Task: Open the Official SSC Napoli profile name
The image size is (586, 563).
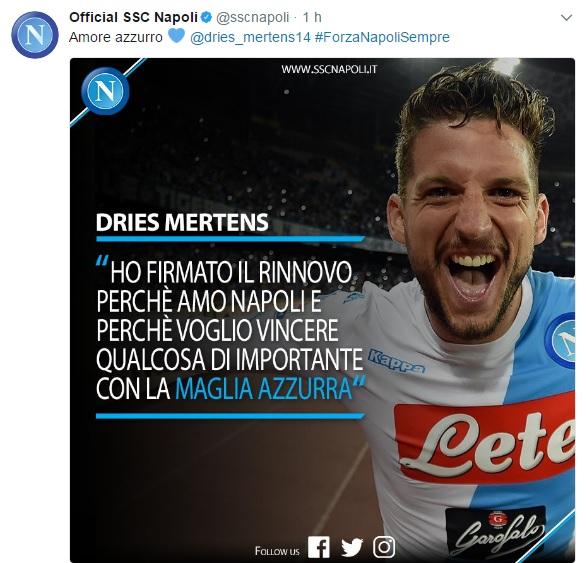Action: pos(133,17)
